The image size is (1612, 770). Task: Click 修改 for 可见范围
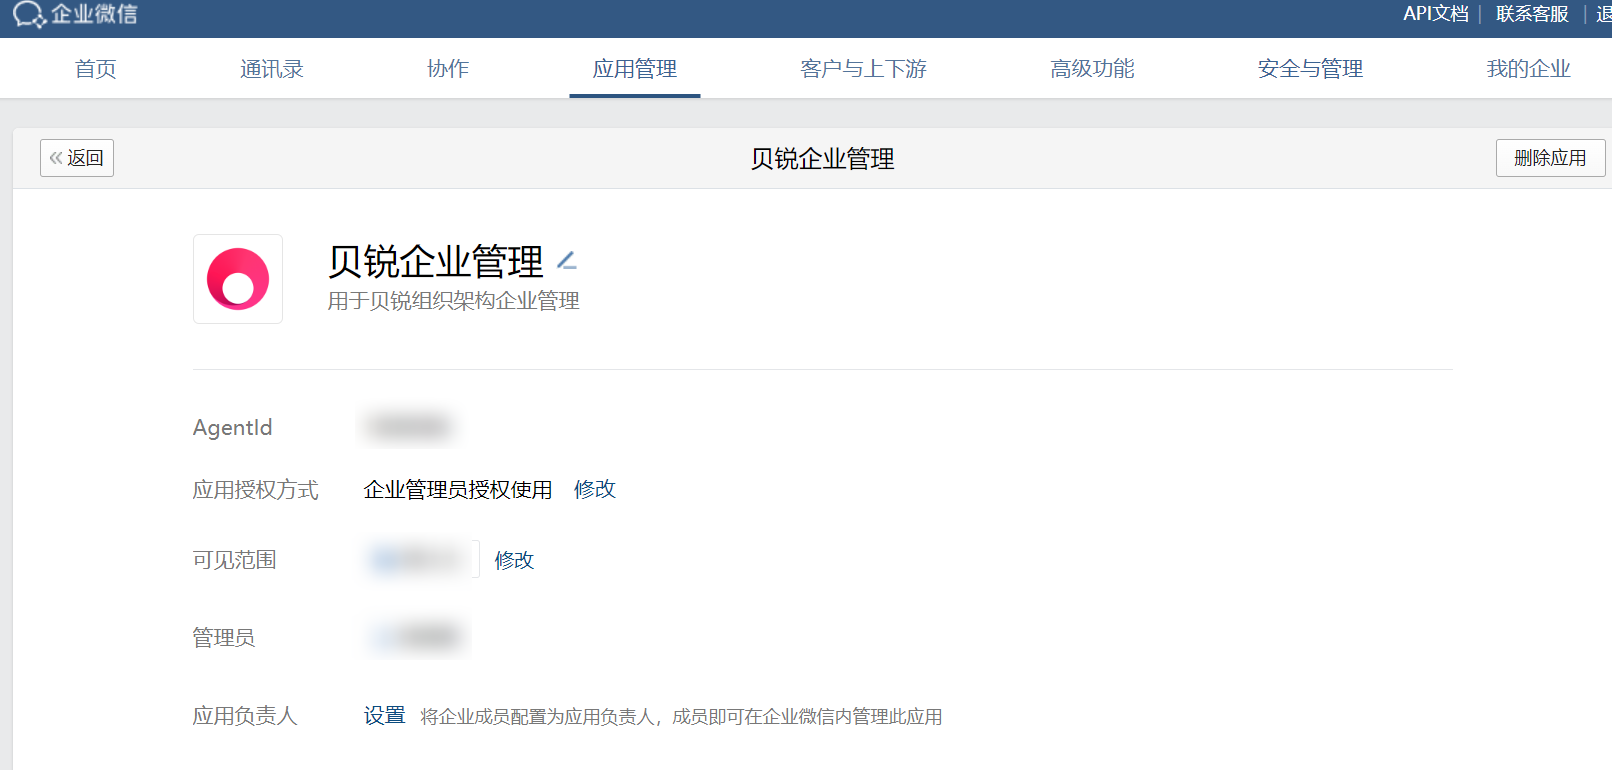(x=515, y=560)
